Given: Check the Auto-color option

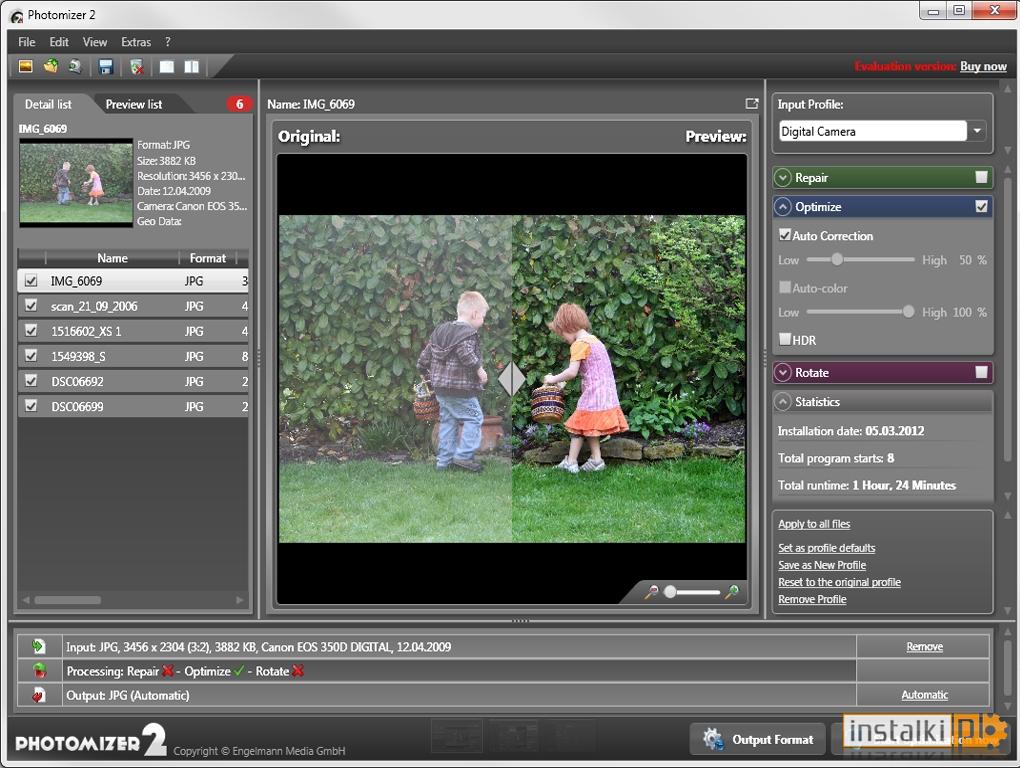Looking at the screenshot, I should (x=785, y=287).
